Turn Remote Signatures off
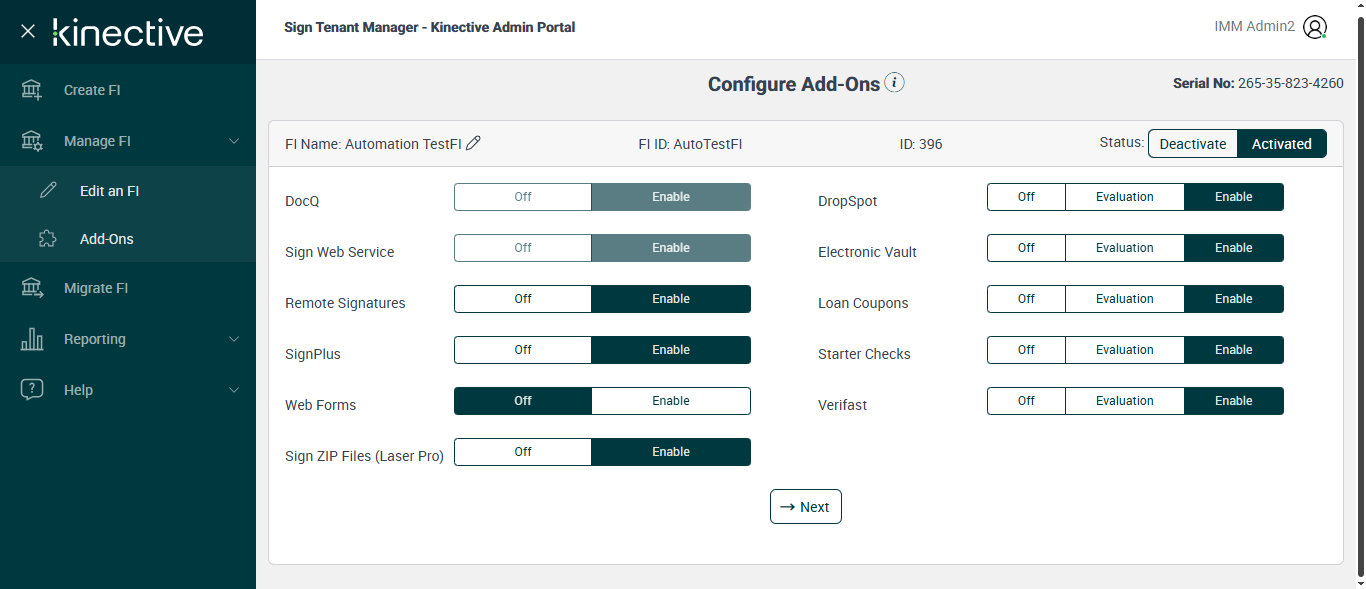Viewport: 1366px width, 589px height. pyautogui.click(x=523, y=299)
